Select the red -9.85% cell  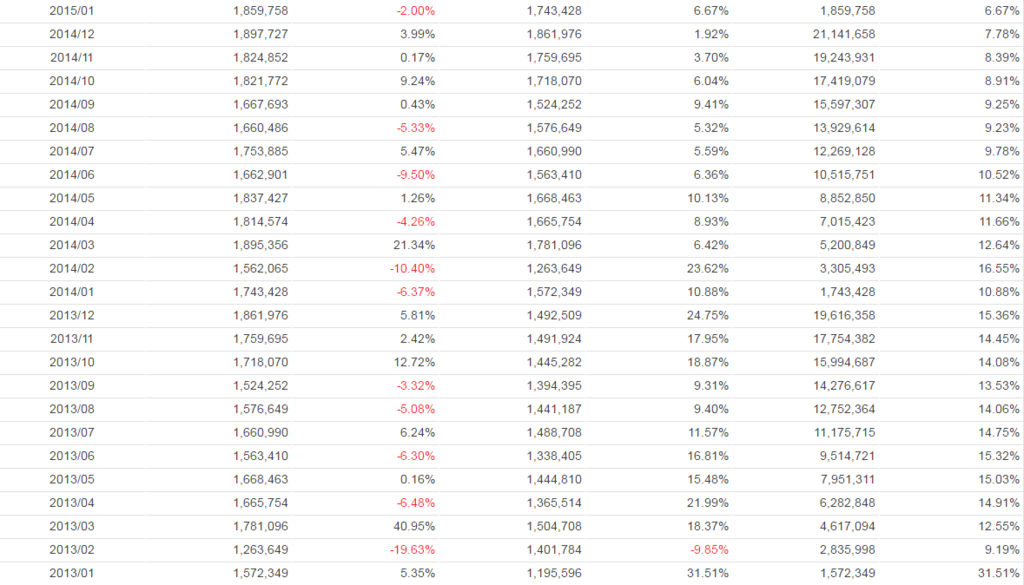(x=709, y=549)
